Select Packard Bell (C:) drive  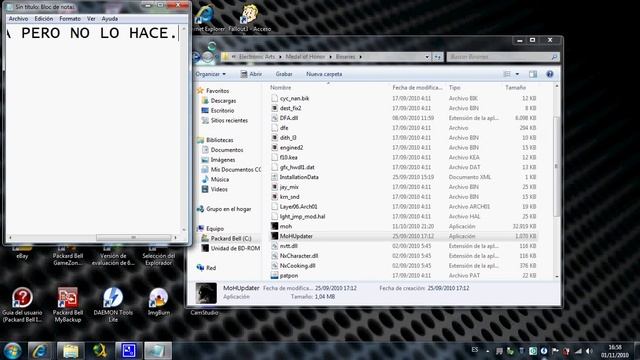(231, 238)
